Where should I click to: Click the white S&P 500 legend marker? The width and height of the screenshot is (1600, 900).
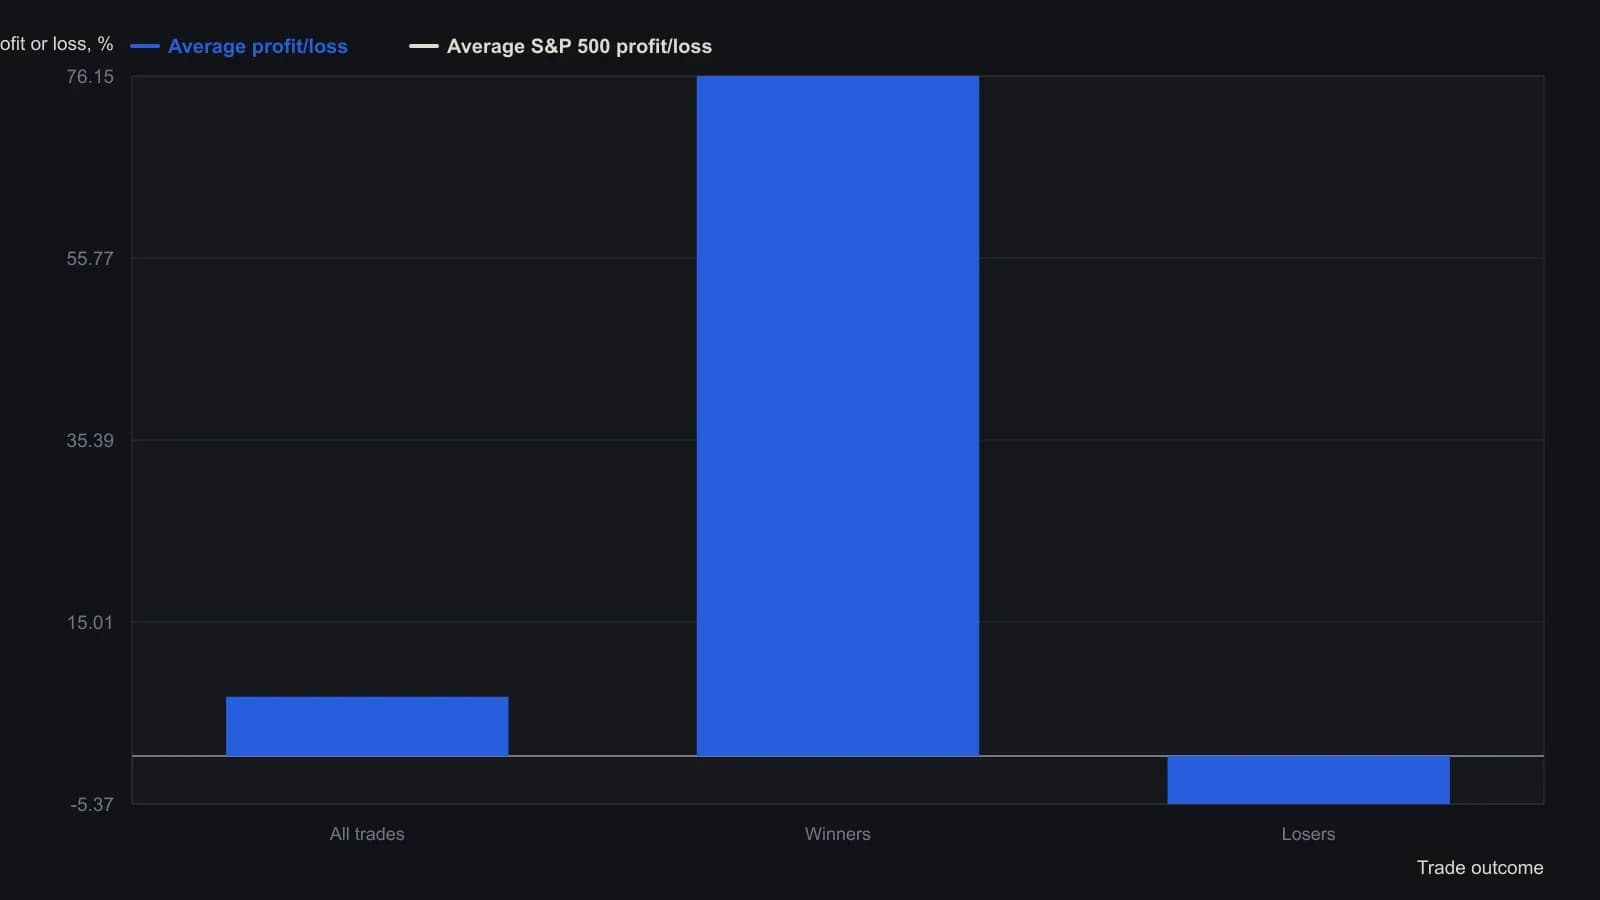pyautogui.click(x=424, y=46)
